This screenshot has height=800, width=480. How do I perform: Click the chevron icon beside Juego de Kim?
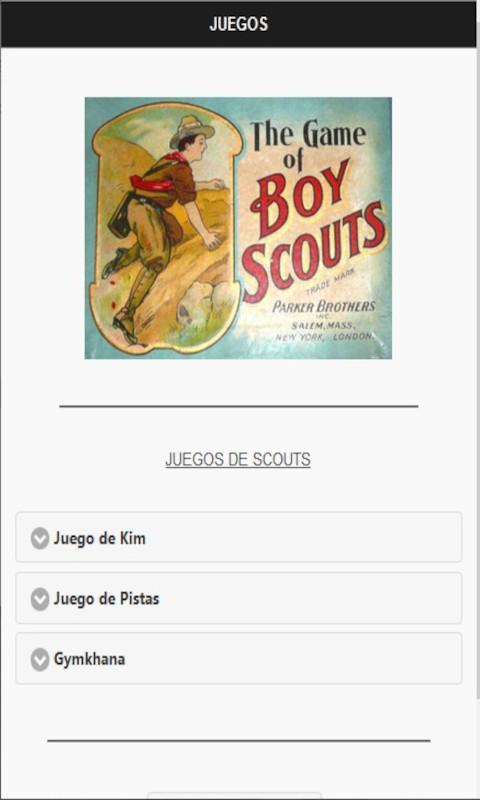pos(40,538)
